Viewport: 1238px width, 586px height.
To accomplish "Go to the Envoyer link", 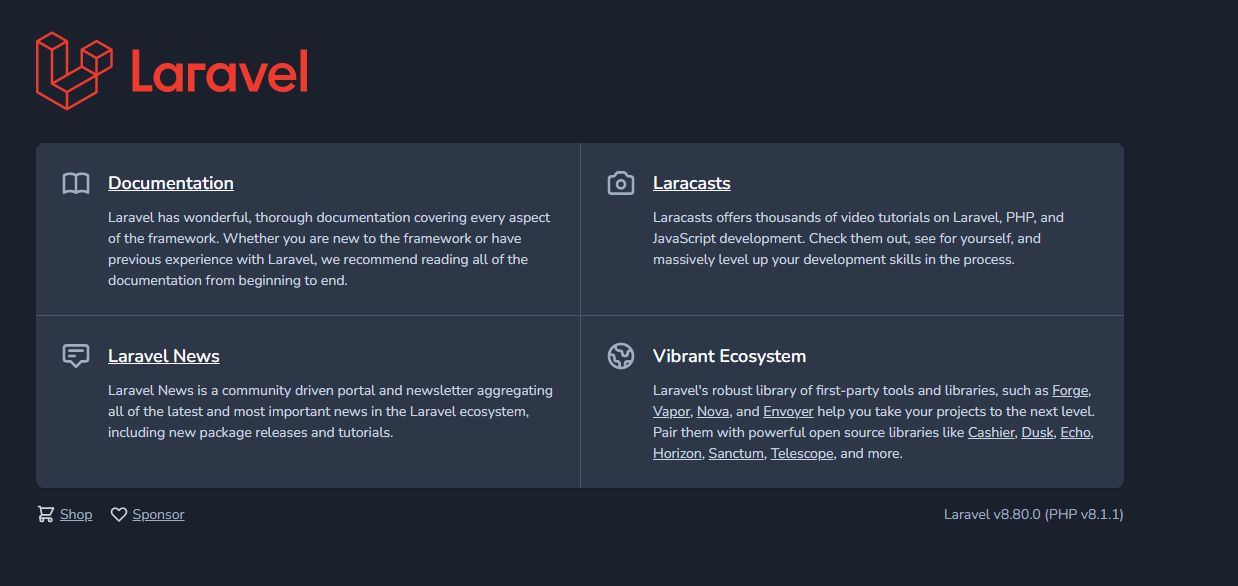I will pos(788,411).
